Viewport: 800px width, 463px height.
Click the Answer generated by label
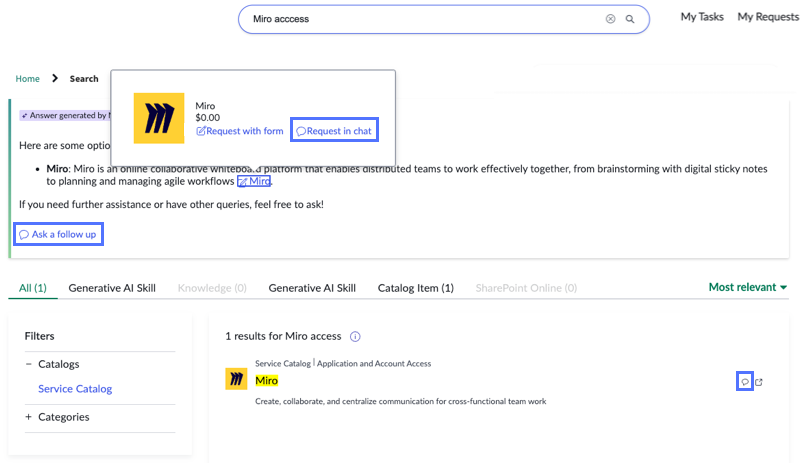tap(65, 115)
